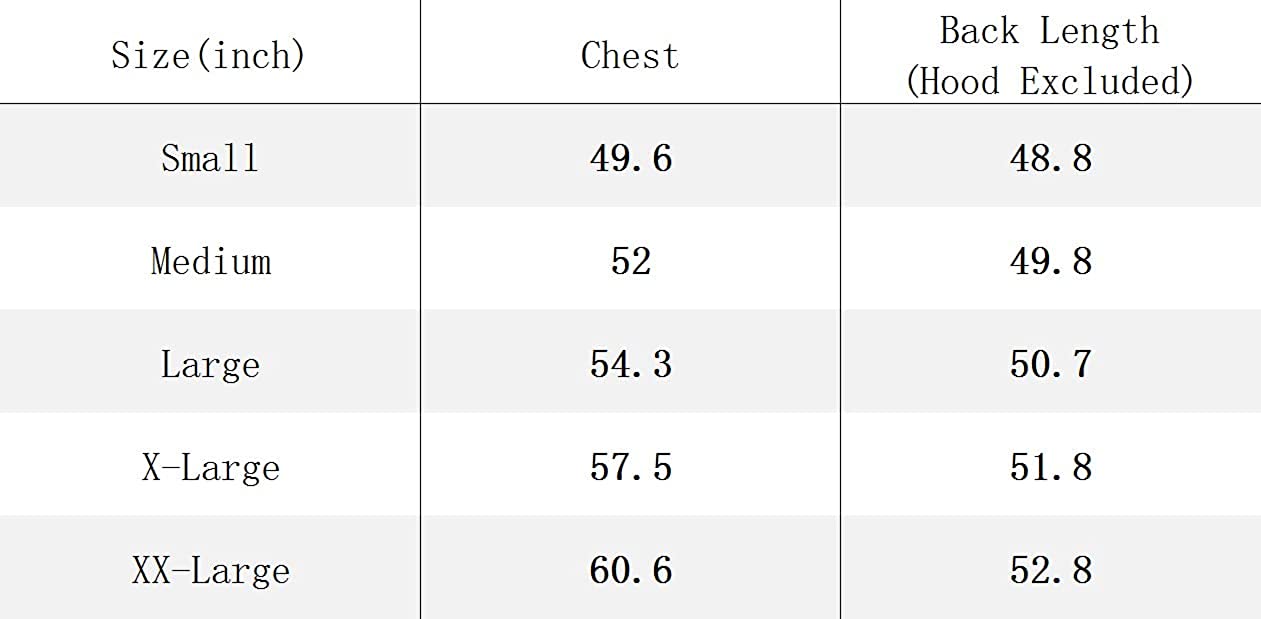Select chest value 52 for Medium
1261x619 pixels.
(631, 262)
